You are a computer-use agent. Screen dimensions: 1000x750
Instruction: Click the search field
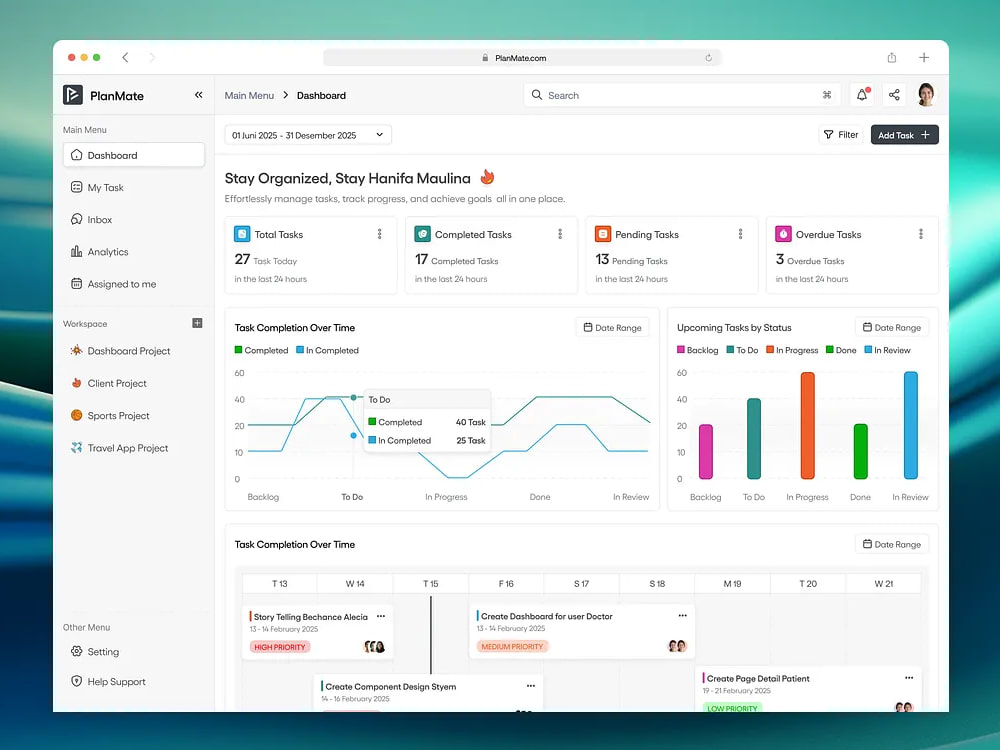682,95
